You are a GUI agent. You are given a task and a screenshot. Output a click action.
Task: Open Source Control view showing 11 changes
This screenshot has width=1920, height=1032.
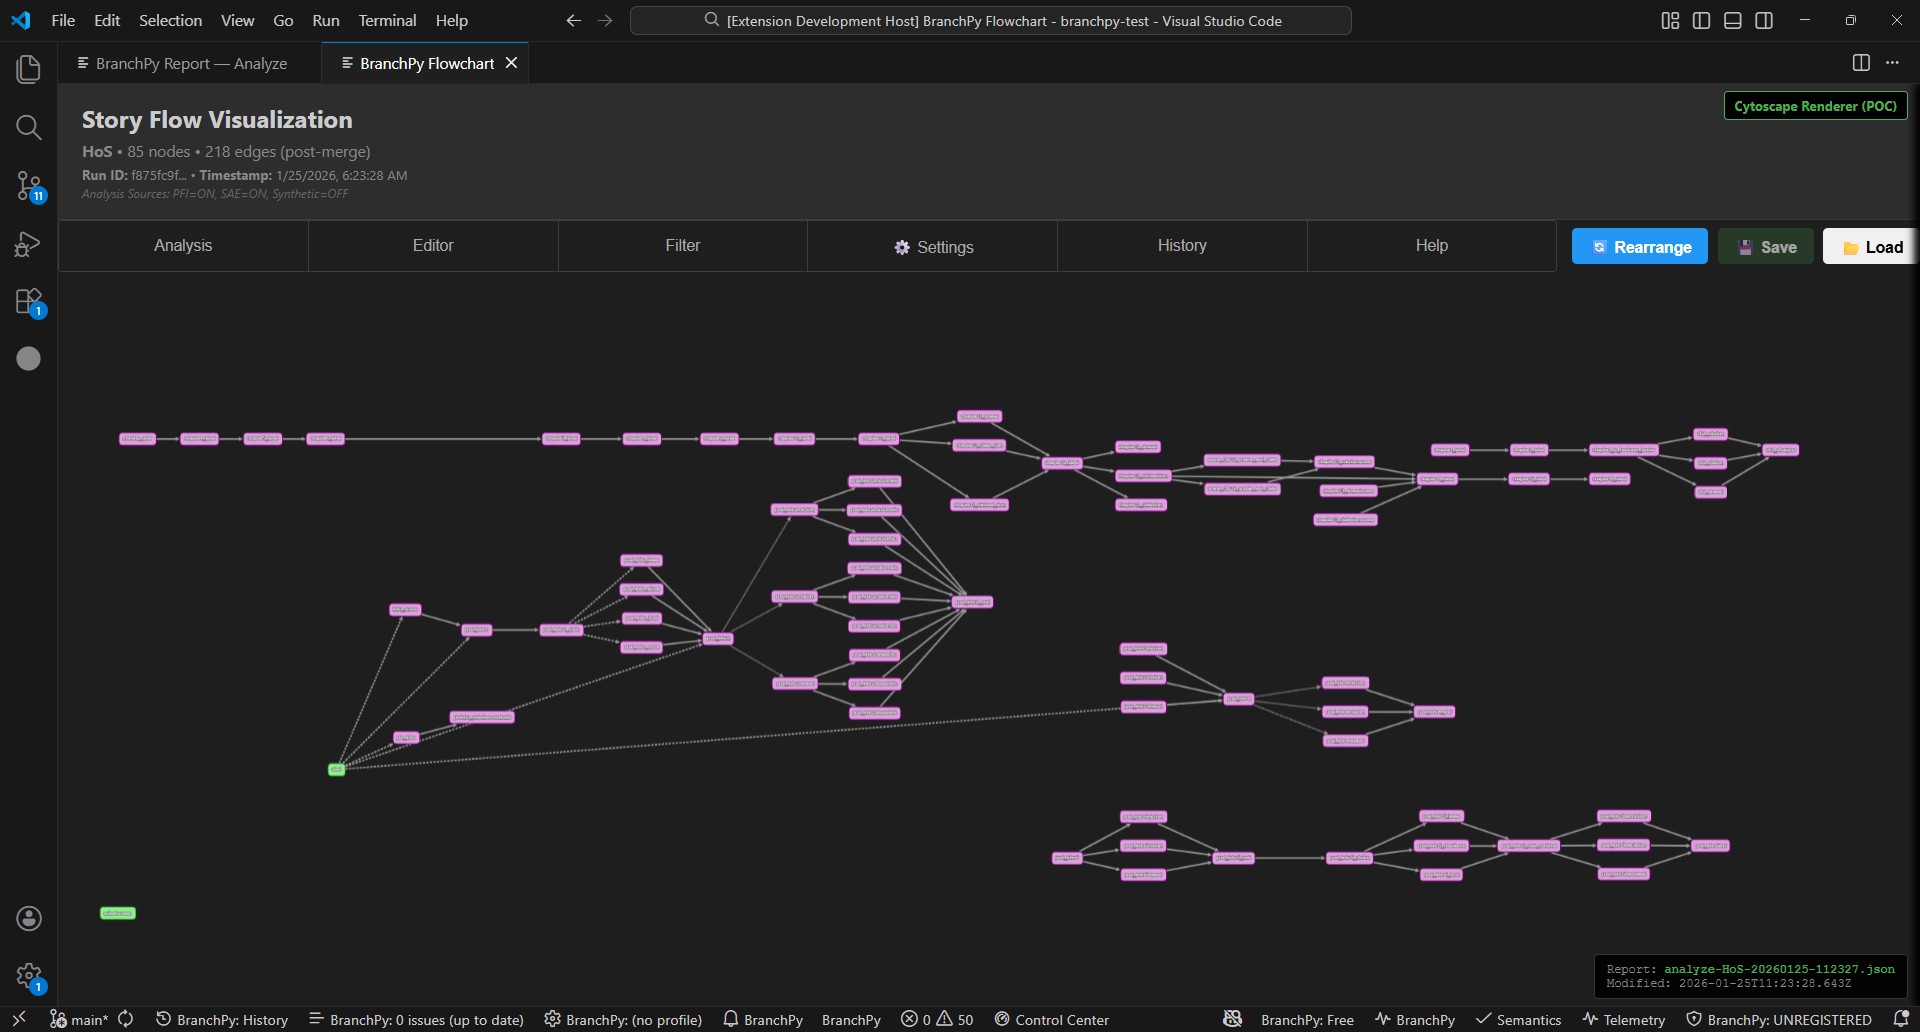(28, 186)
